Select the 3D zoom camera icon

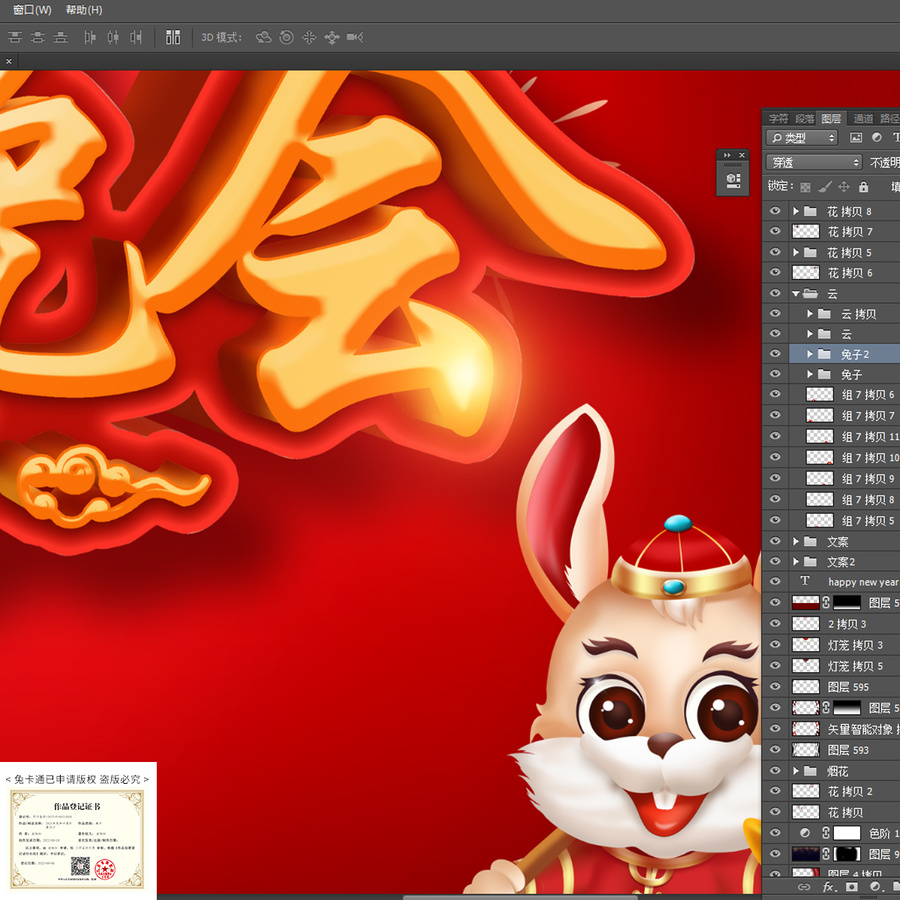(x=355, y=37)
